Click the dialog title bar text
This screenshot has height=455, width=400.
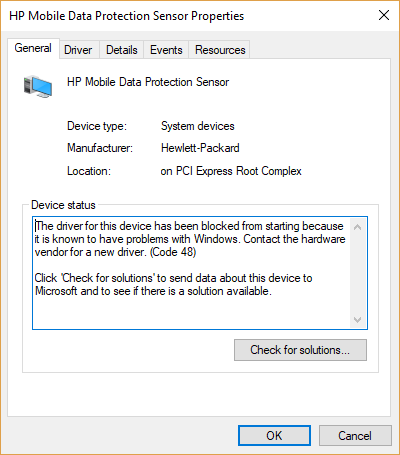127,16
